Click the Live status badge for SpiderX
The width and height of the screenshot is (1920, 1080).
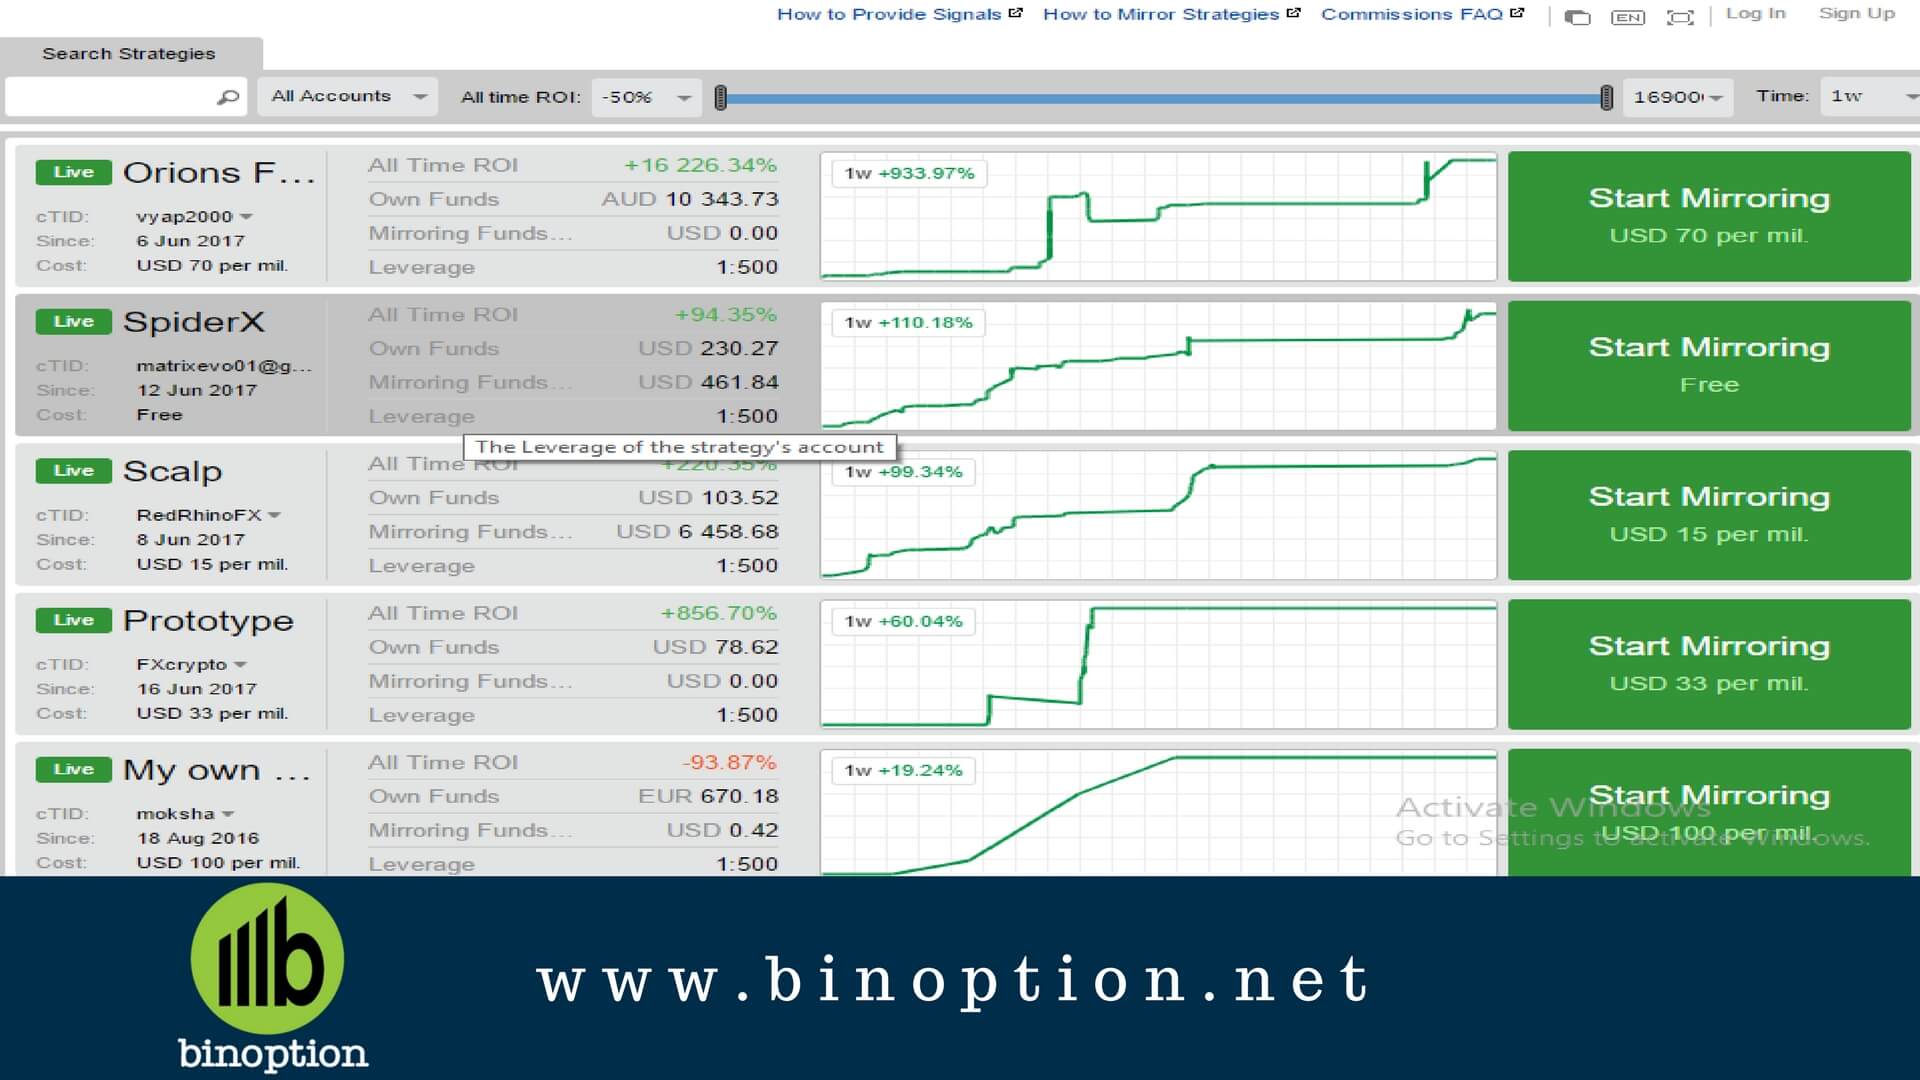(x=74, y=320)
